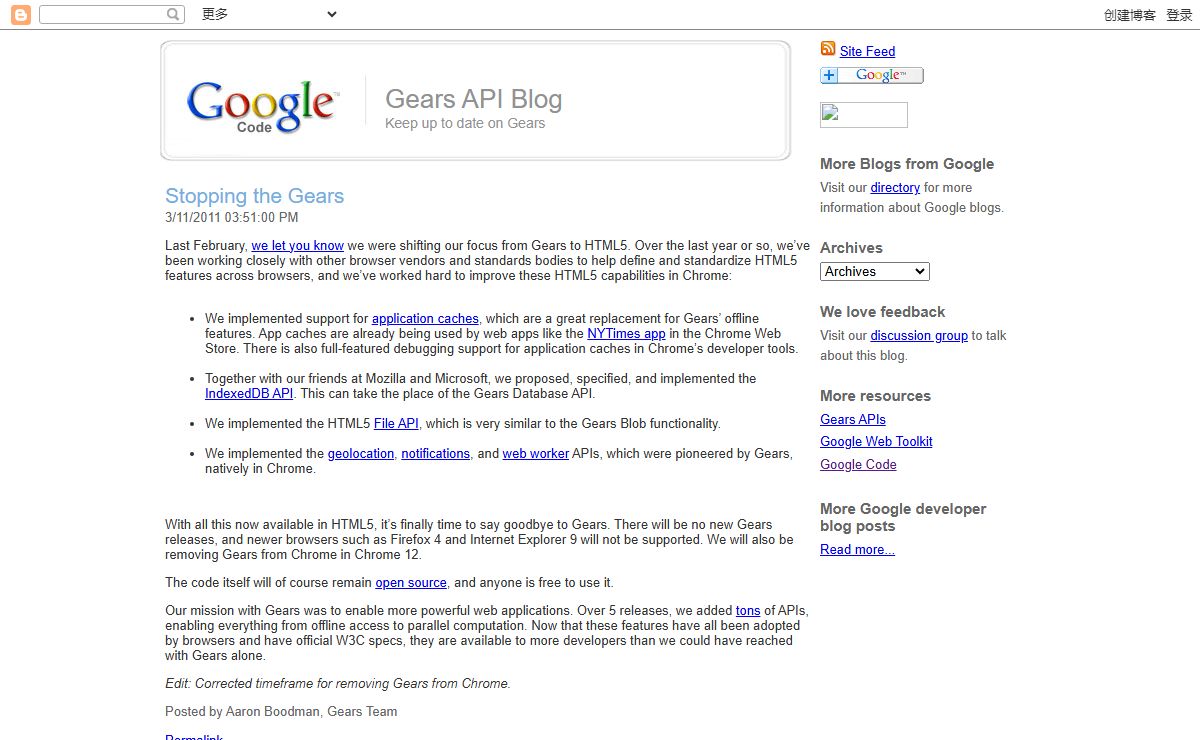Open the Stopping the Gears post title

pos(254,196)
